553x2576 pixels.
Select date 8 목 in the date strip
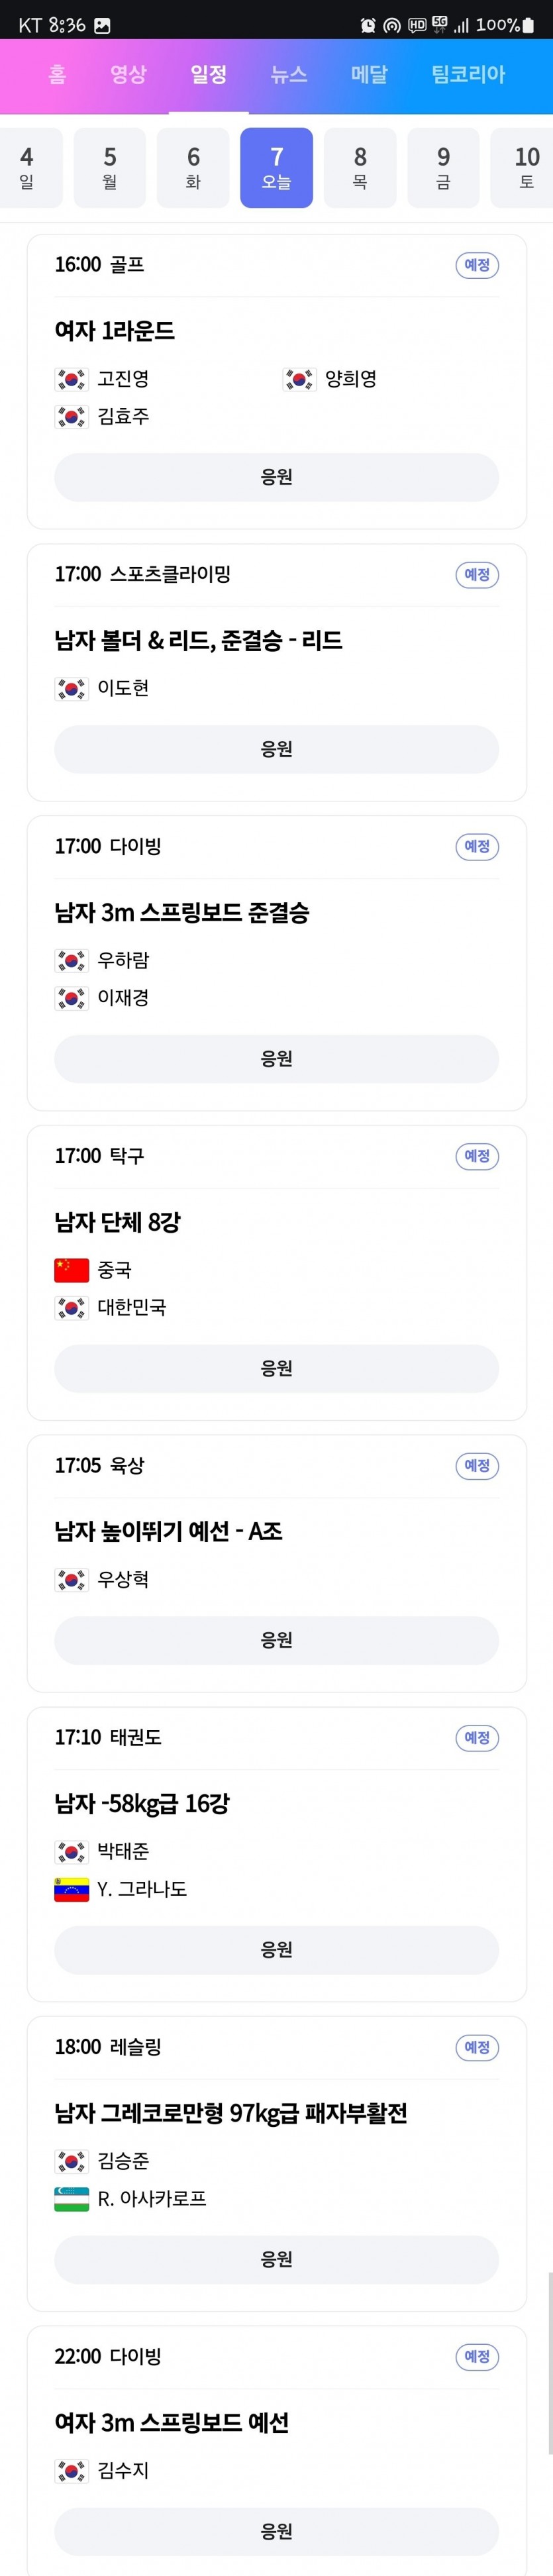coord(360,167)
